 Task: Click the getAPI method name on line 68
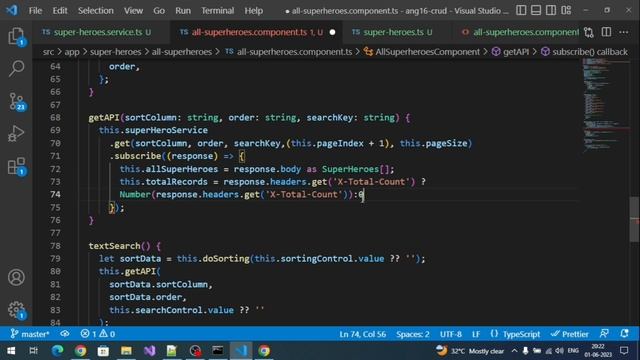[103, 118]
